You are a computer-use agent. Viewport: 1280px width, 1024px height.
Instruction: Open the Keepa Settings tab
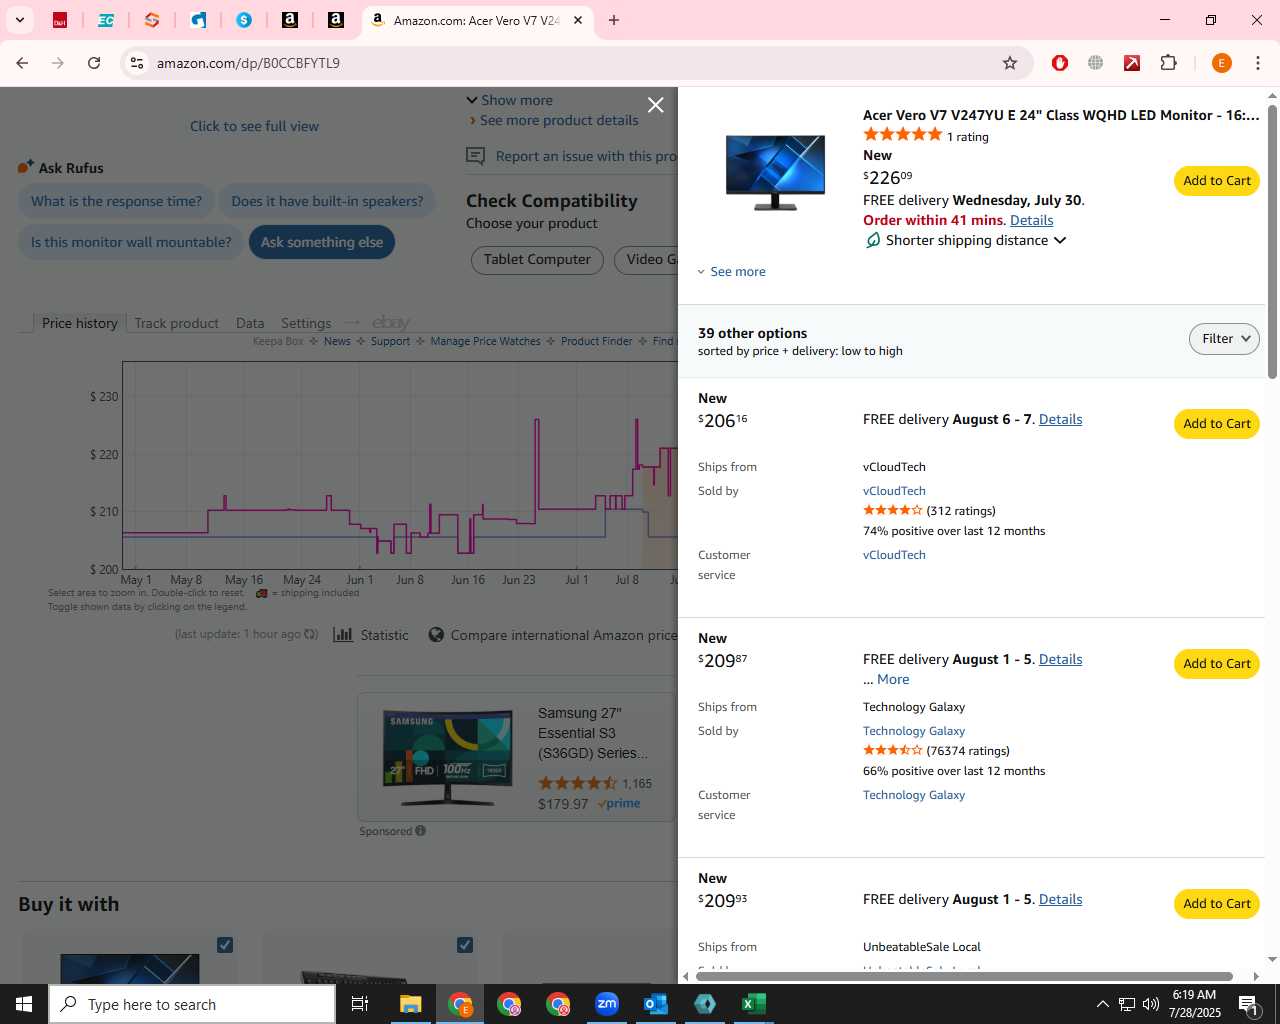(306, 323)
